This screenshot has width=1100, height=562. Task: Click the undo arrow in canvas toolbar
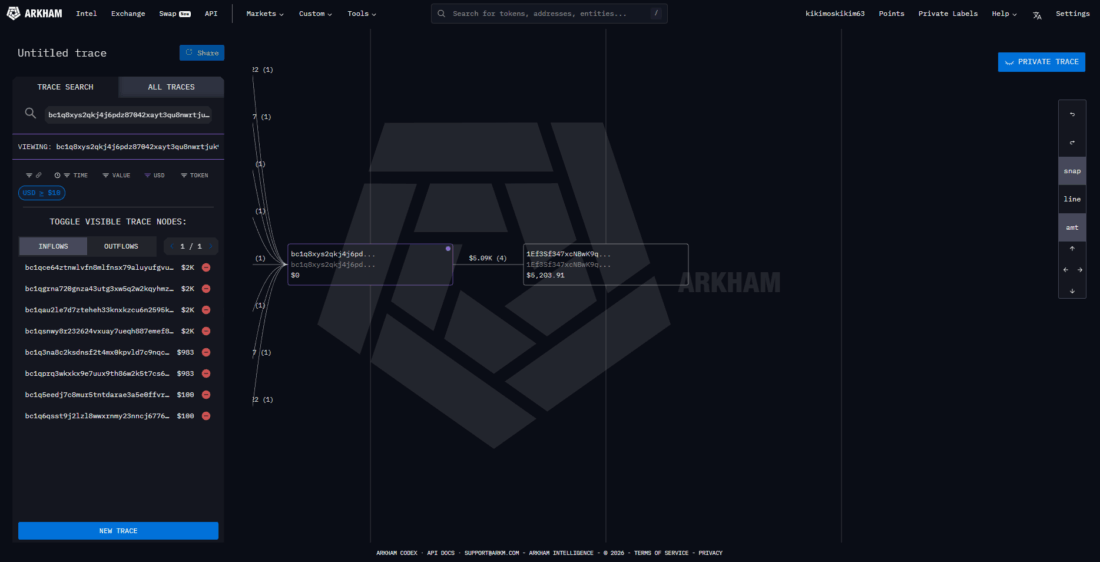pyautogui.click(x=1072, y=114)
